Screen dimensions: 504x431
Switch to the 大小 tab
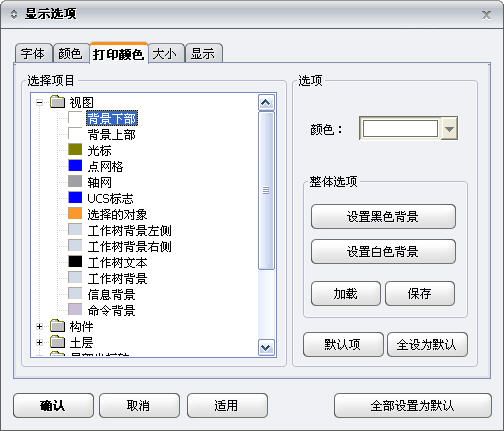click(166, 53)
